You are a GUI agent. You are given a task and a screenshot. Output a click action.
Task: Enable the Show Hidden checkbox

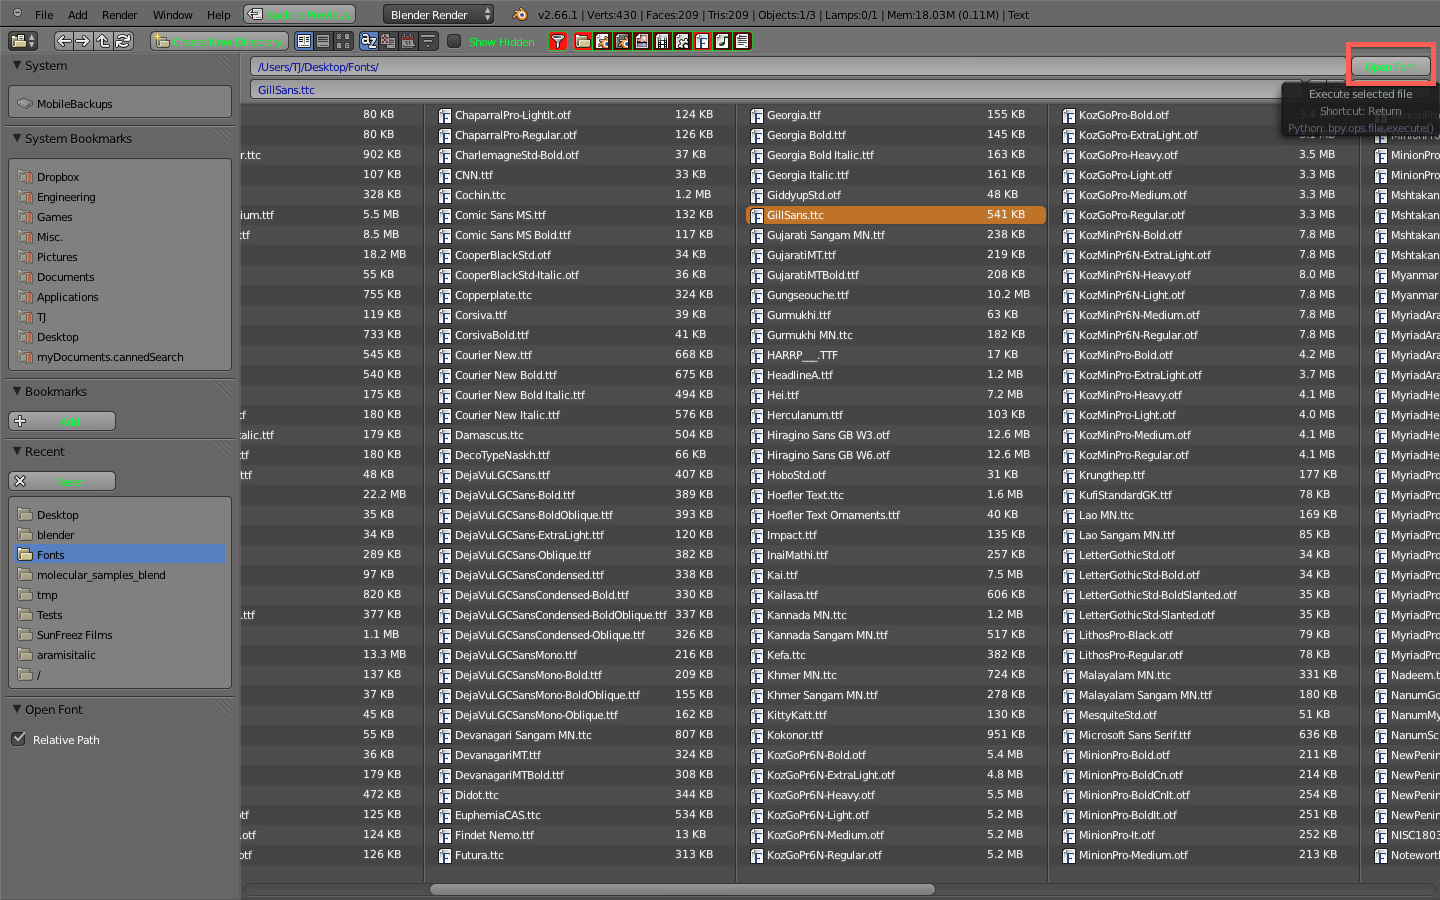(454, 41)
